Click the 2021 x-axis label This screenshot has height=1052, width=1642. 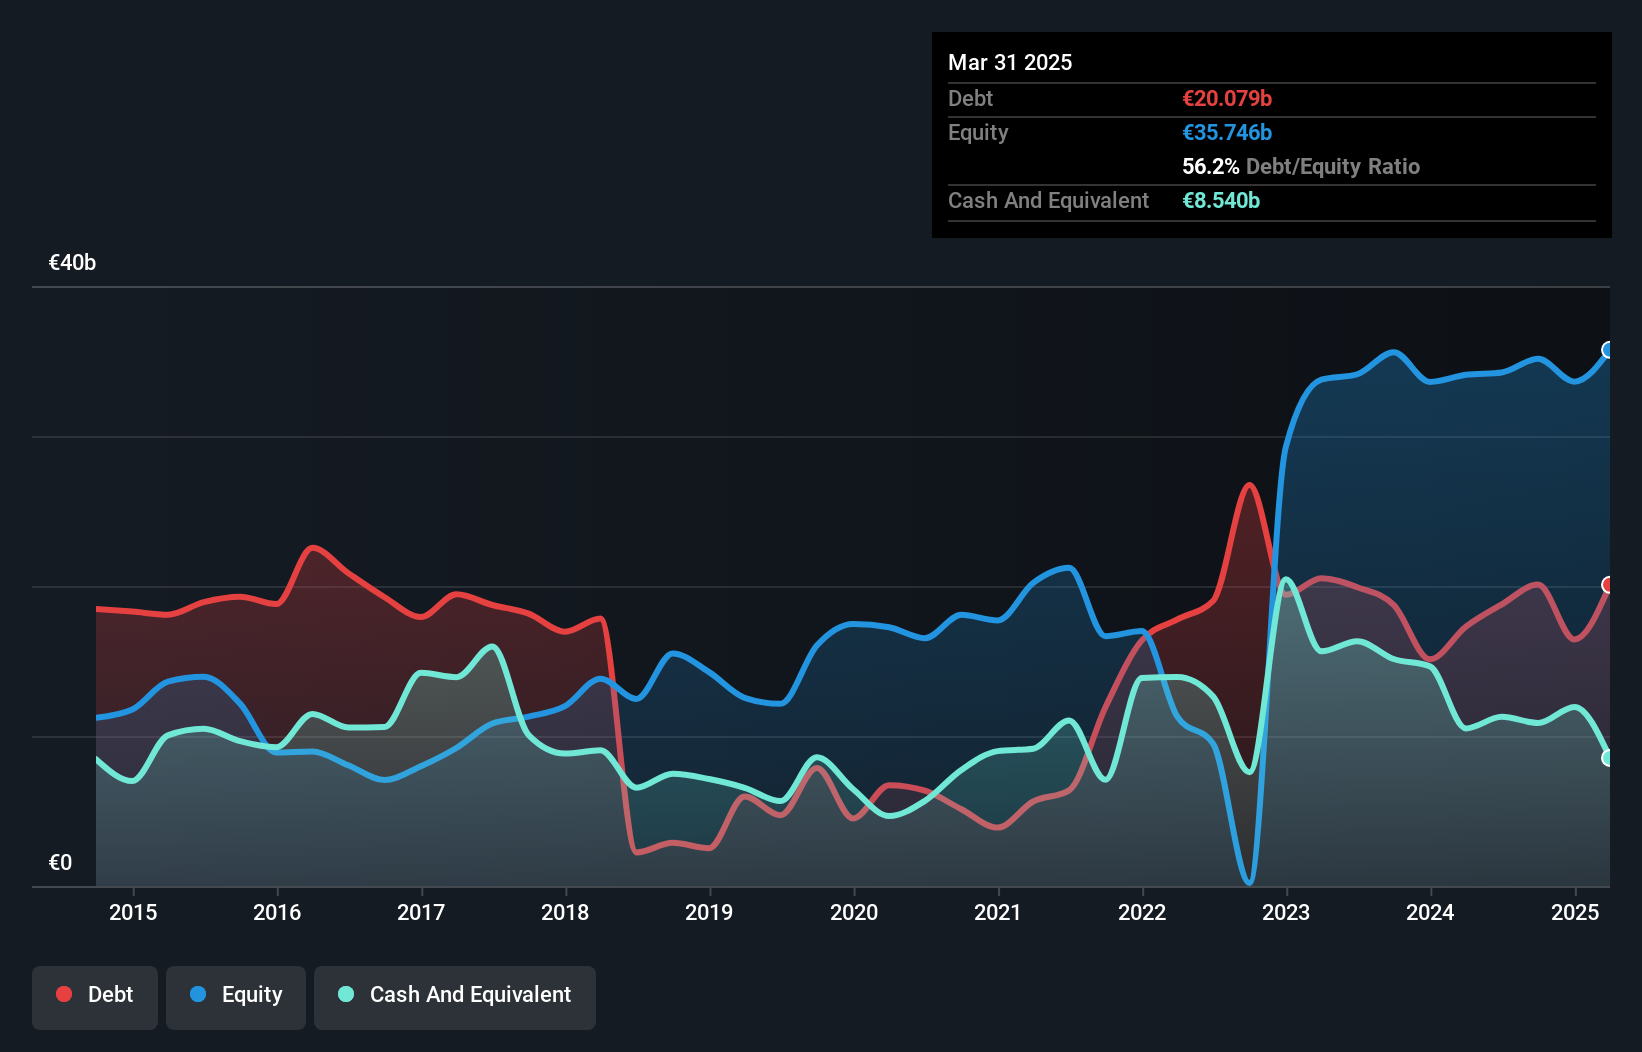pos(998,912)
